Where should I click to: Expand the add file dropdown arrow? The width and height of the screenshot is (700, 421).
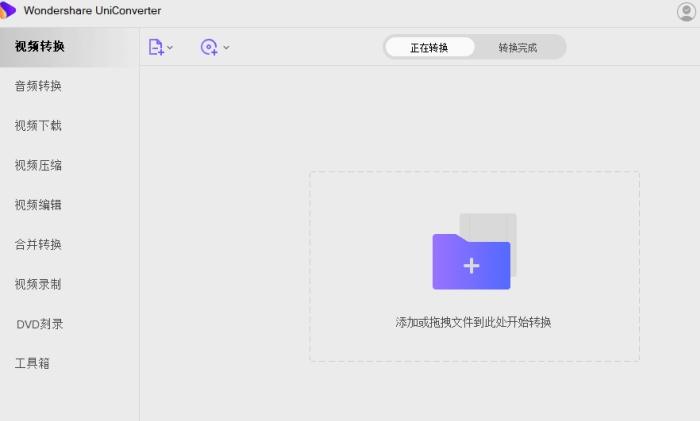click(170, 47)
